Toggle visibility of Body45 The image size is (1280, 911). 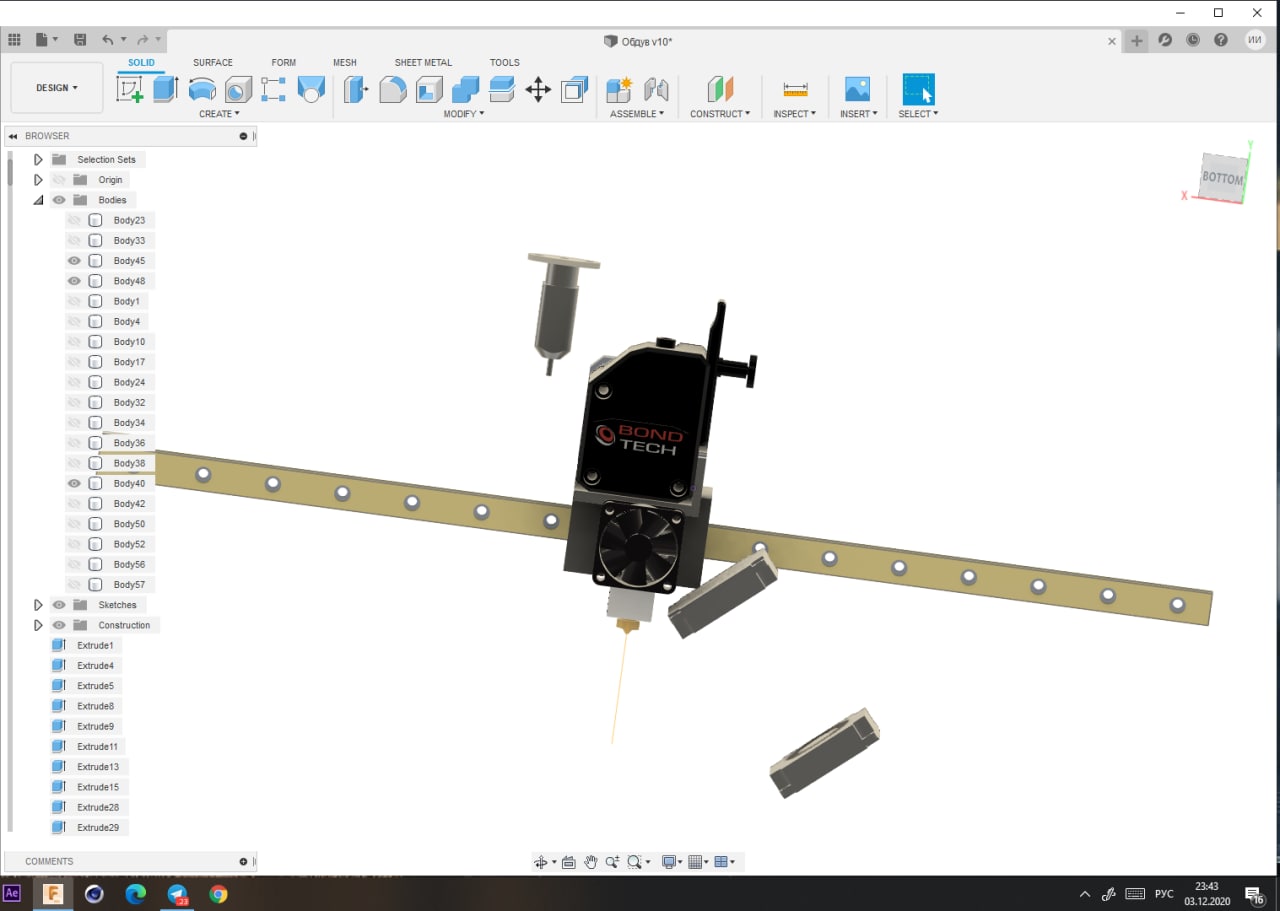click(x=74, y=261)
